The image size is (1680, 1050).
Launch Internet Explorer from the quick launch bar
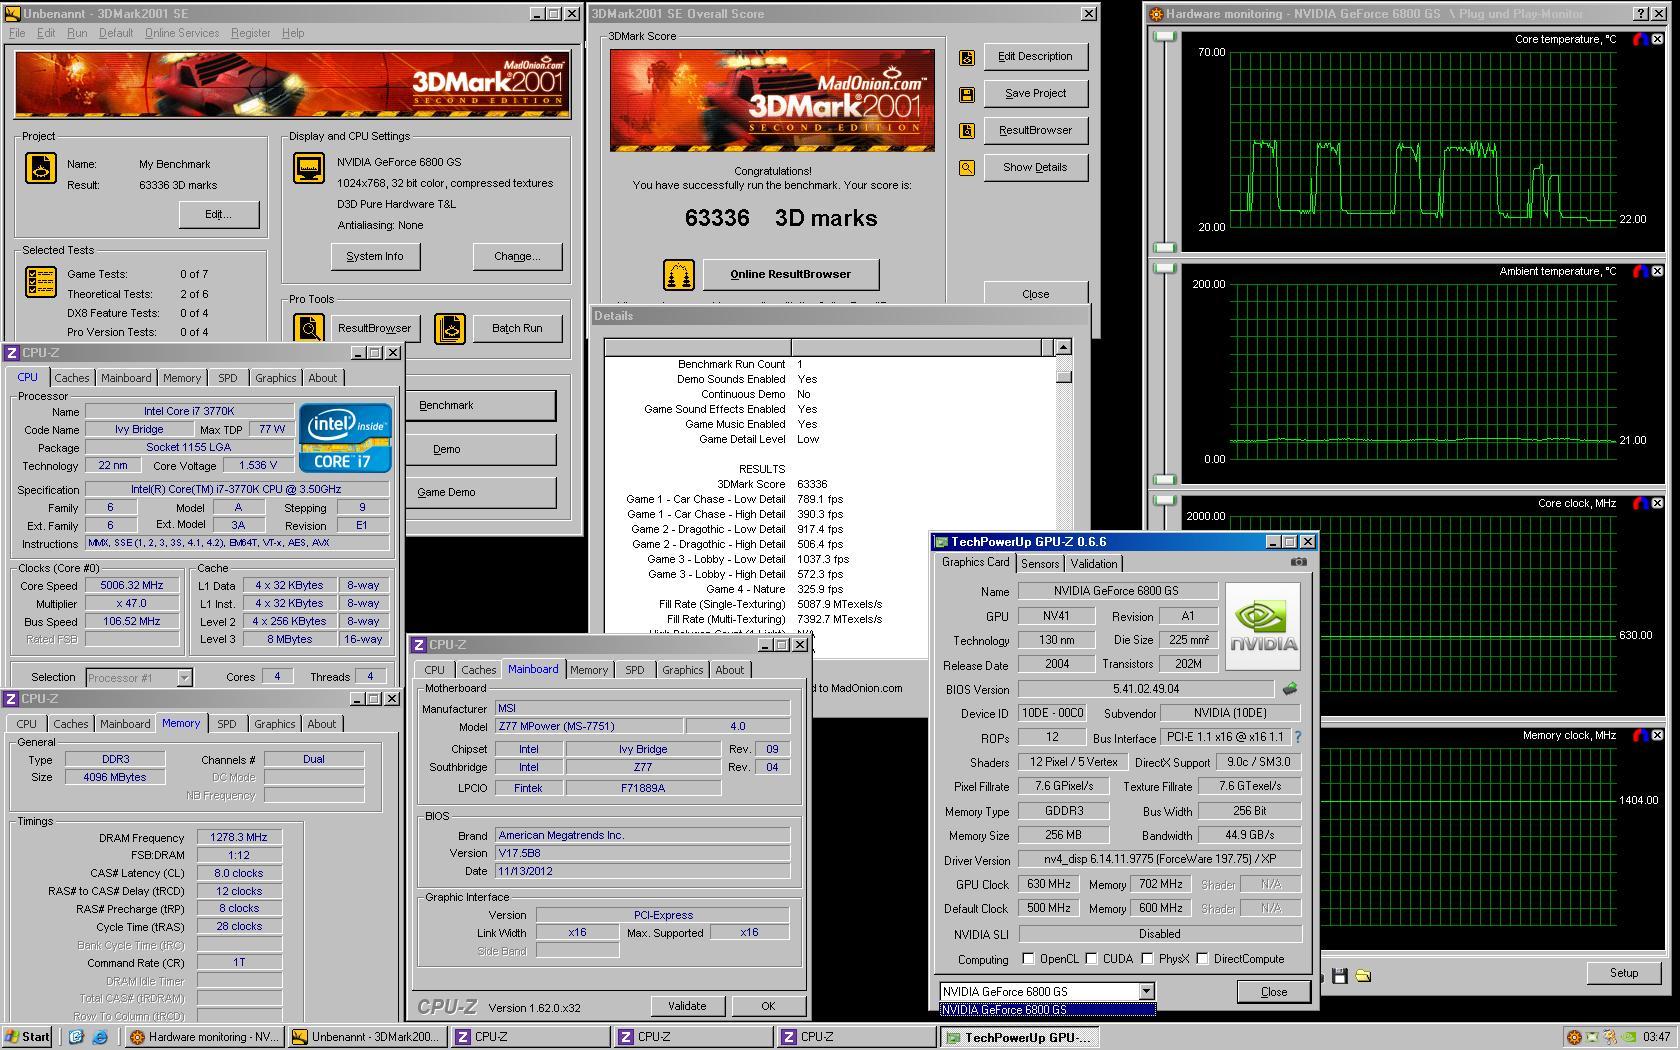point(100,1037)
